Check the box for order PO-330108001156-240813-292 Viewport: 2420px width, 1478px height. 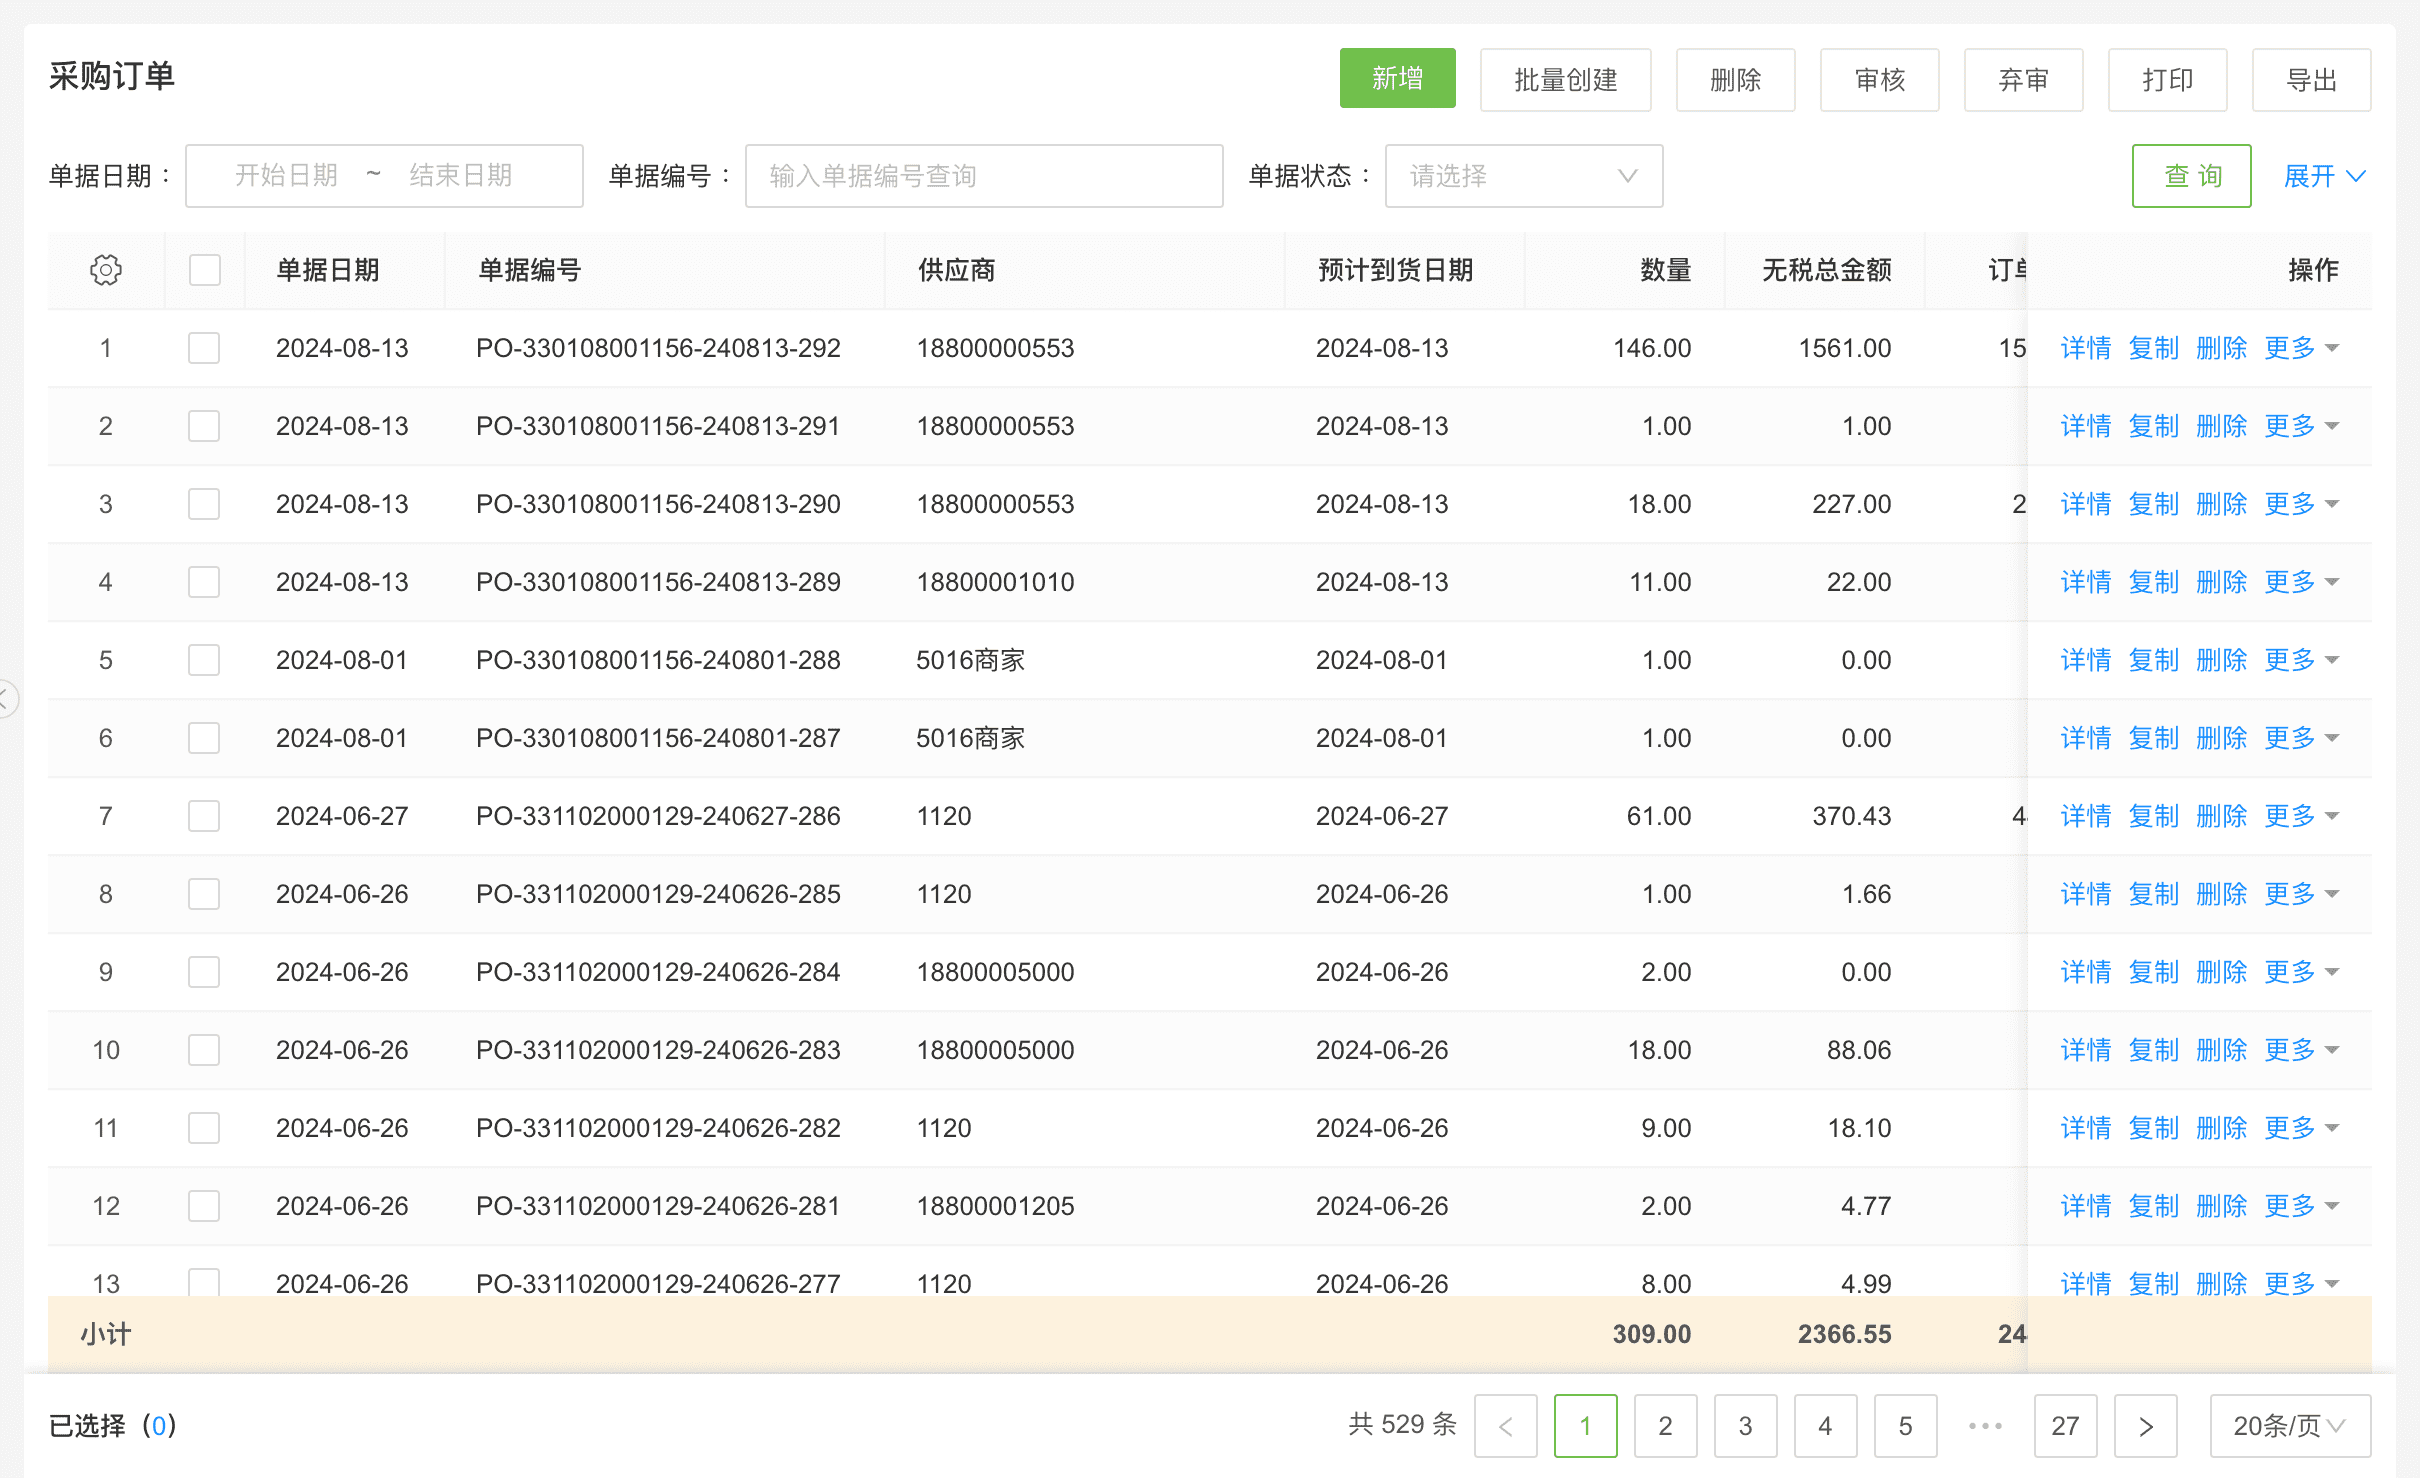pyautogui.click(x=204, y=348)
